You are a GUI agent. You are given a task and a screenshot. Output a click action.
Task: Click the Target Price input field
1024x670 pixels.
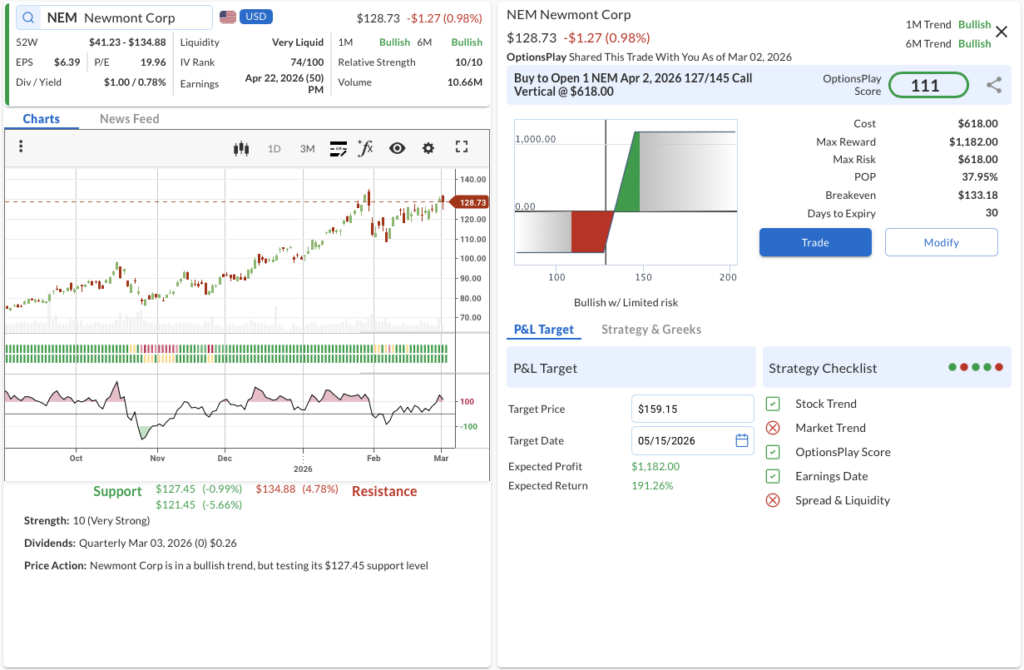[692, 409]
